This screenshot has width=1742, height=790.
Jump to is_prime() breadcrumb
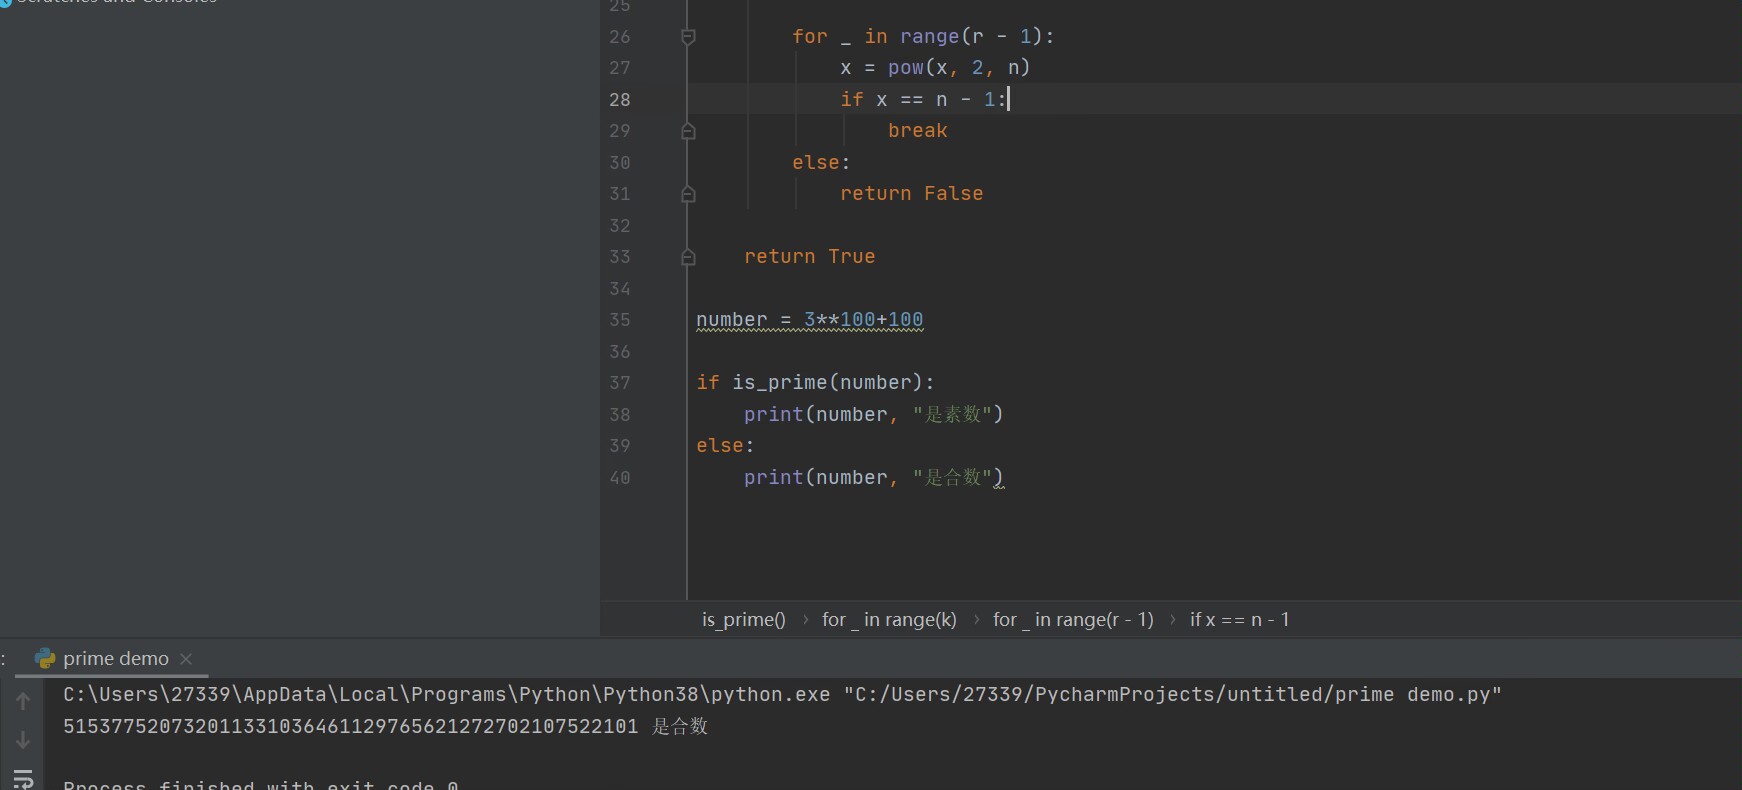pyautogui.click(x=743, y=620)
